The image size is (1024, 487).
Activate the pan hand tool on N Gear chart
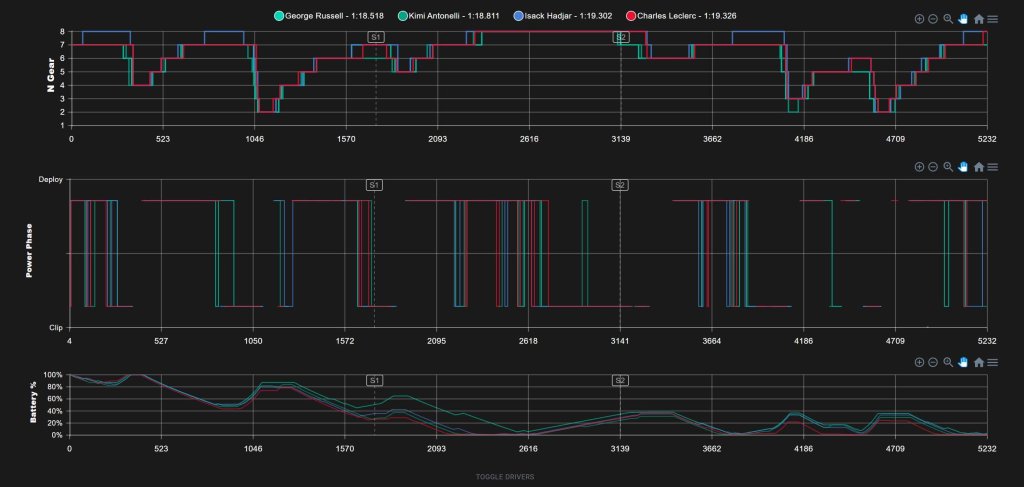(x=963, y=20)
